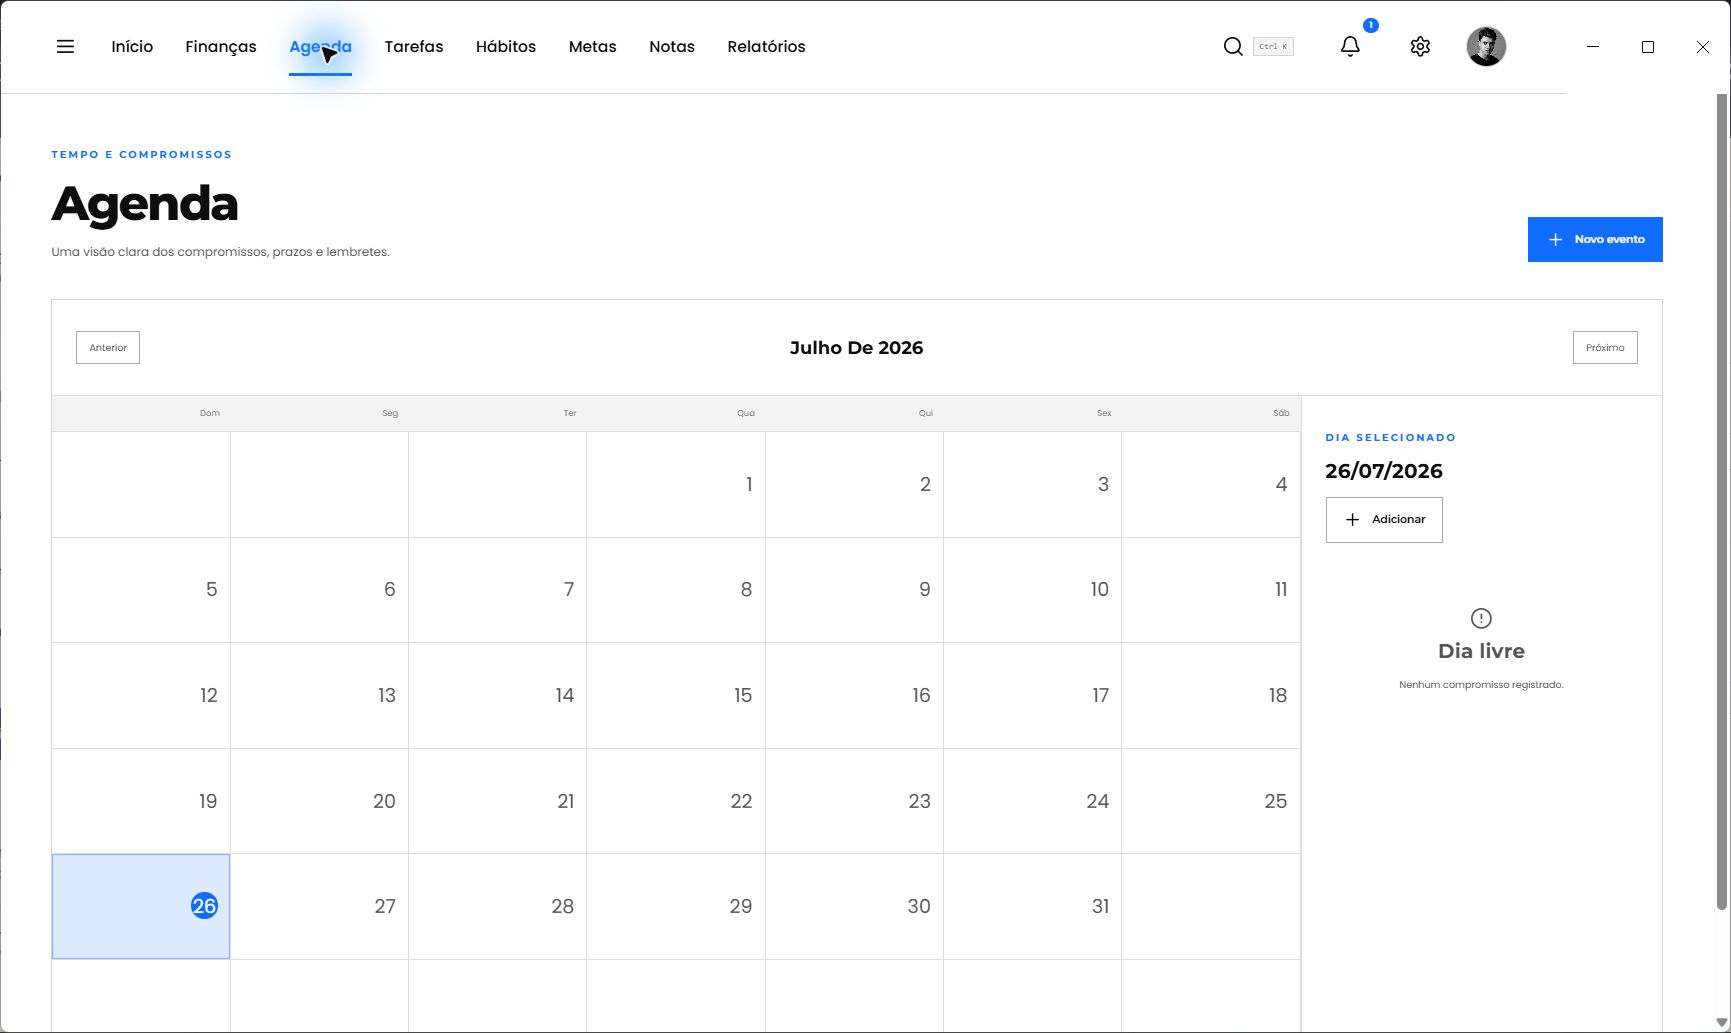Select day 30 in the calendar
This screenshot has height=1033, width=1731.
854,906
